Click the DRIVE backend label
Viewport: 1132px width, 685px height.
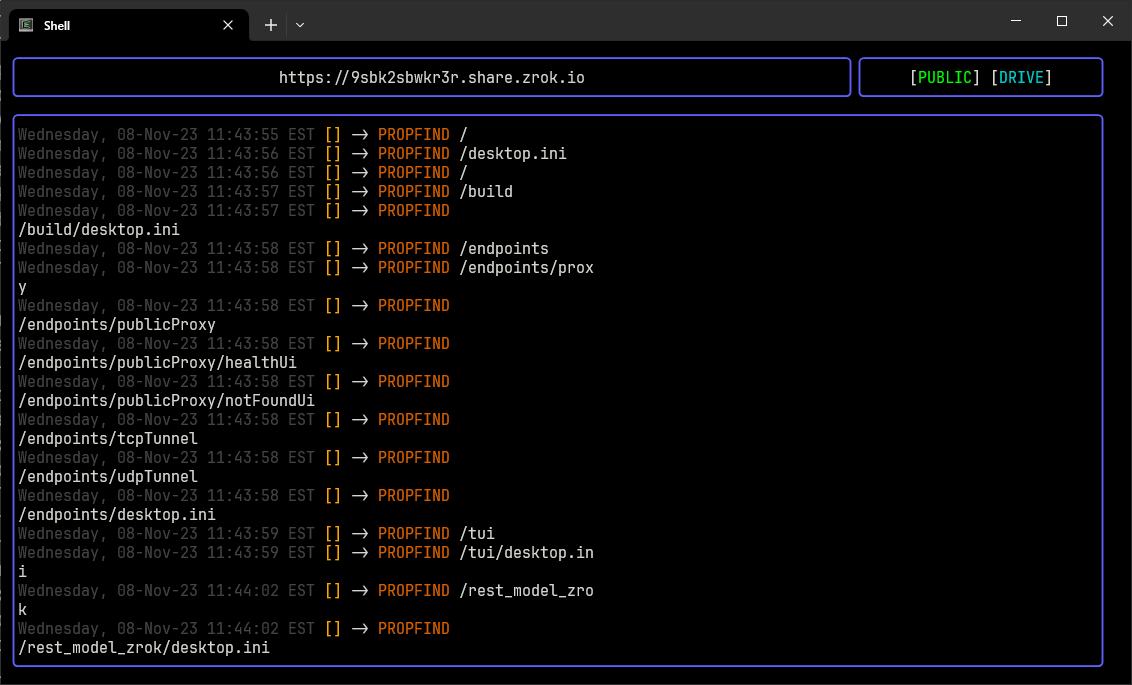pyautogui.click(x=1021, y=77)
